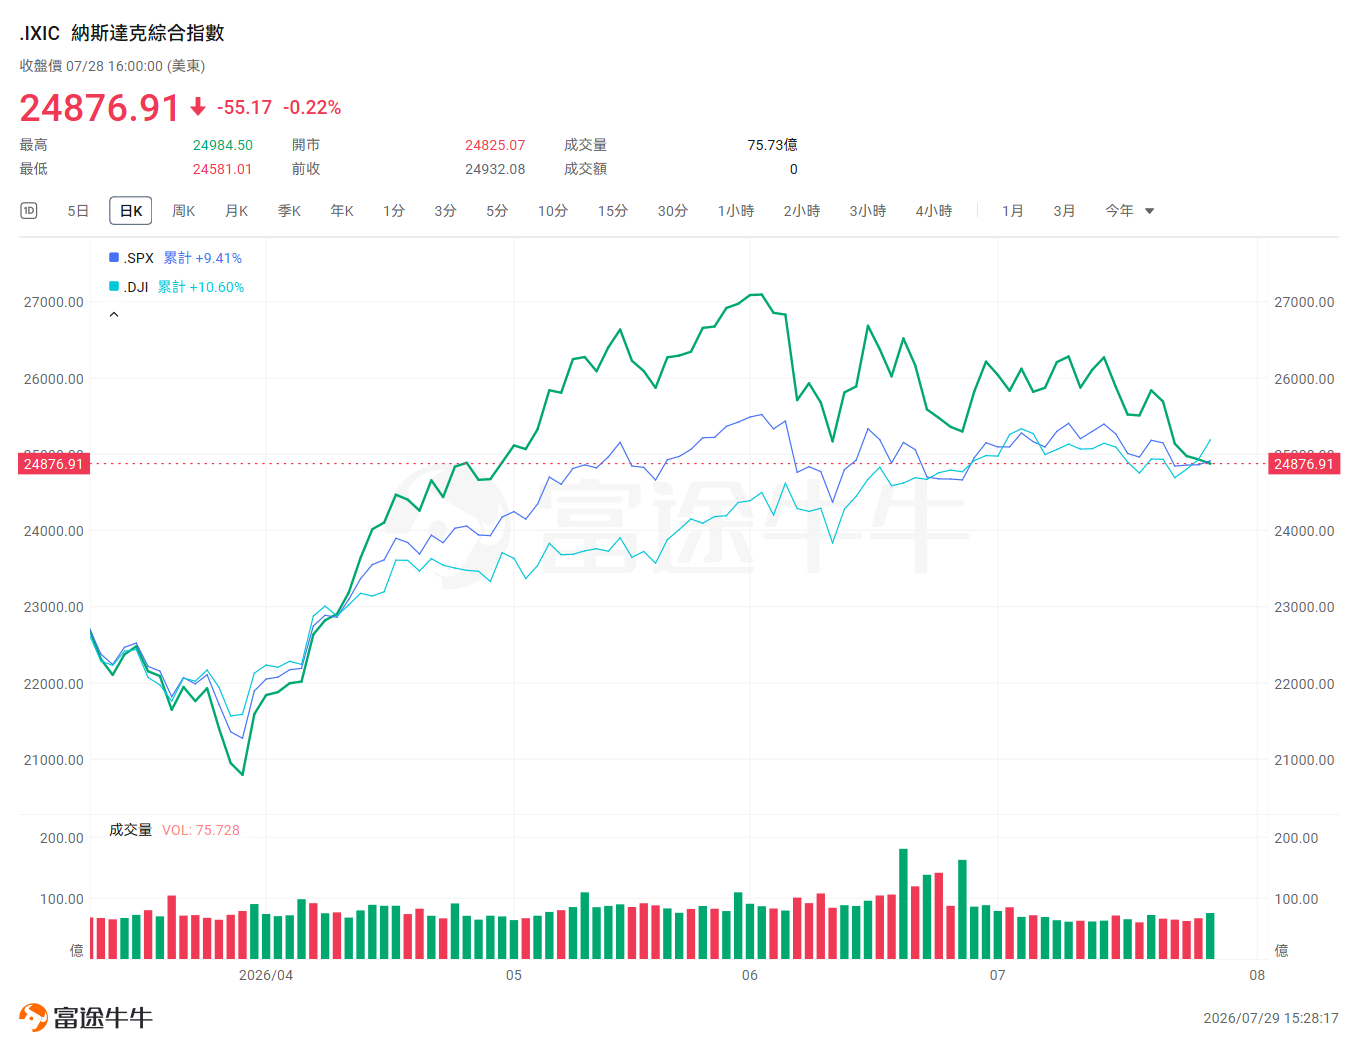The image size is (1358, 1050).
Task: Choose the 季K quarterly tab
Action: (289, 211)
